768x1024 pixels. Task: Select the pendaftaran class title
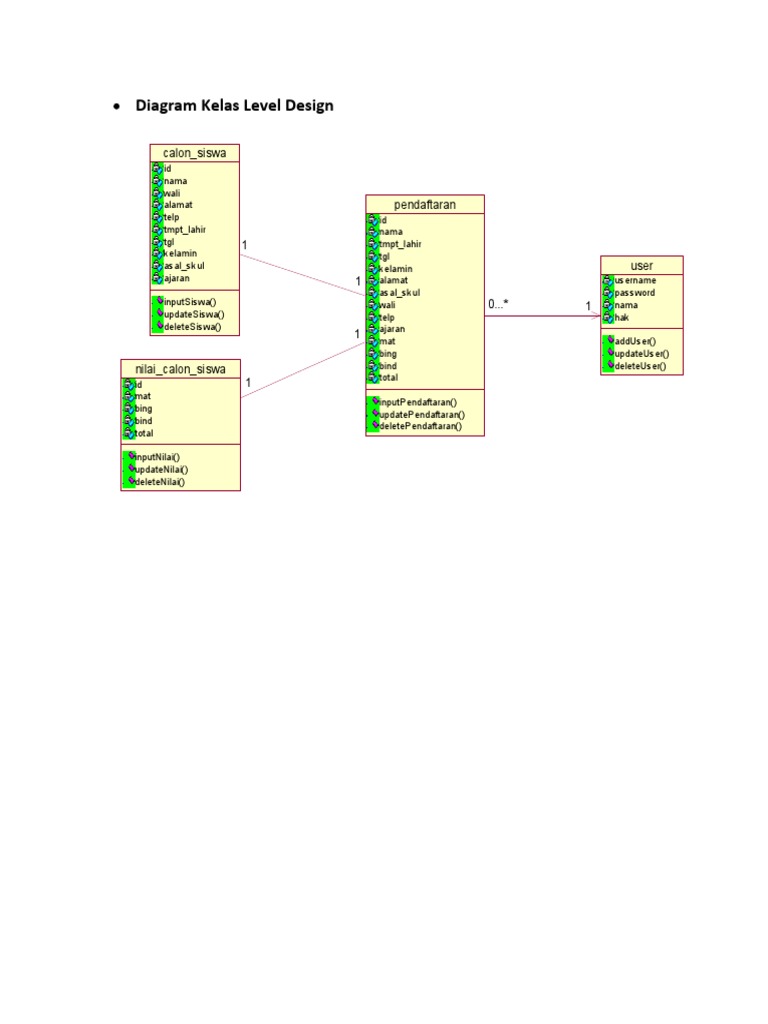point(424,204)
